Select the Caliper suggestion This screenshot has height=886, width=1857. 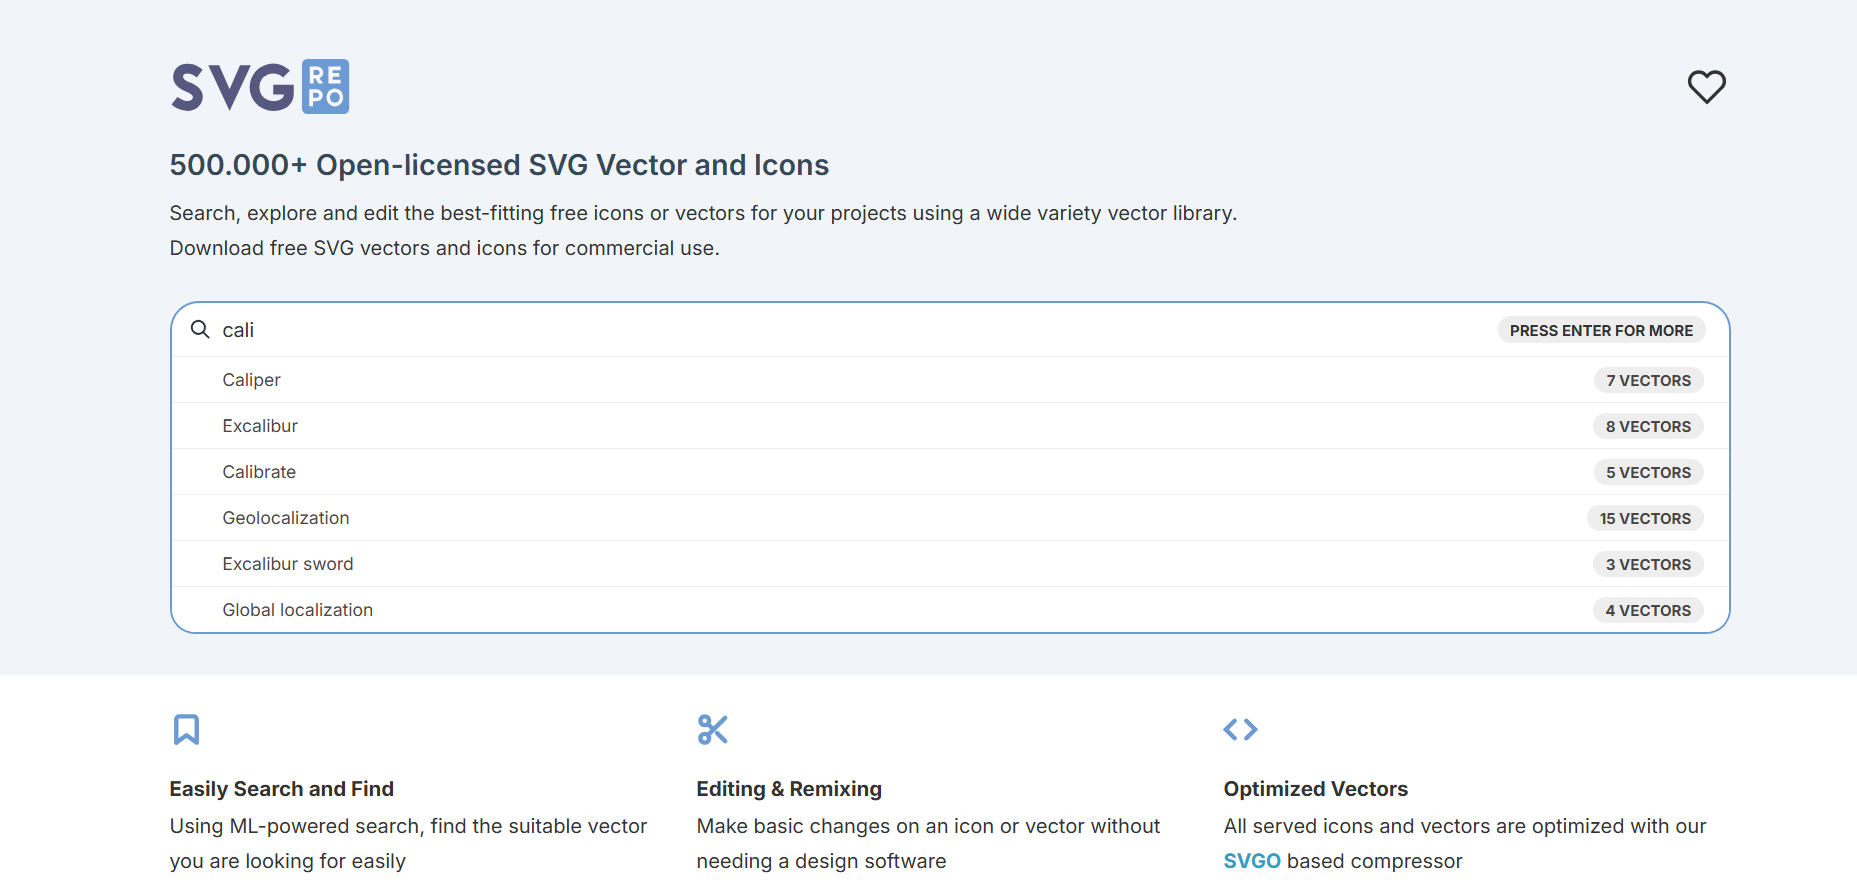pyautogui.click(x=251, y=380)
